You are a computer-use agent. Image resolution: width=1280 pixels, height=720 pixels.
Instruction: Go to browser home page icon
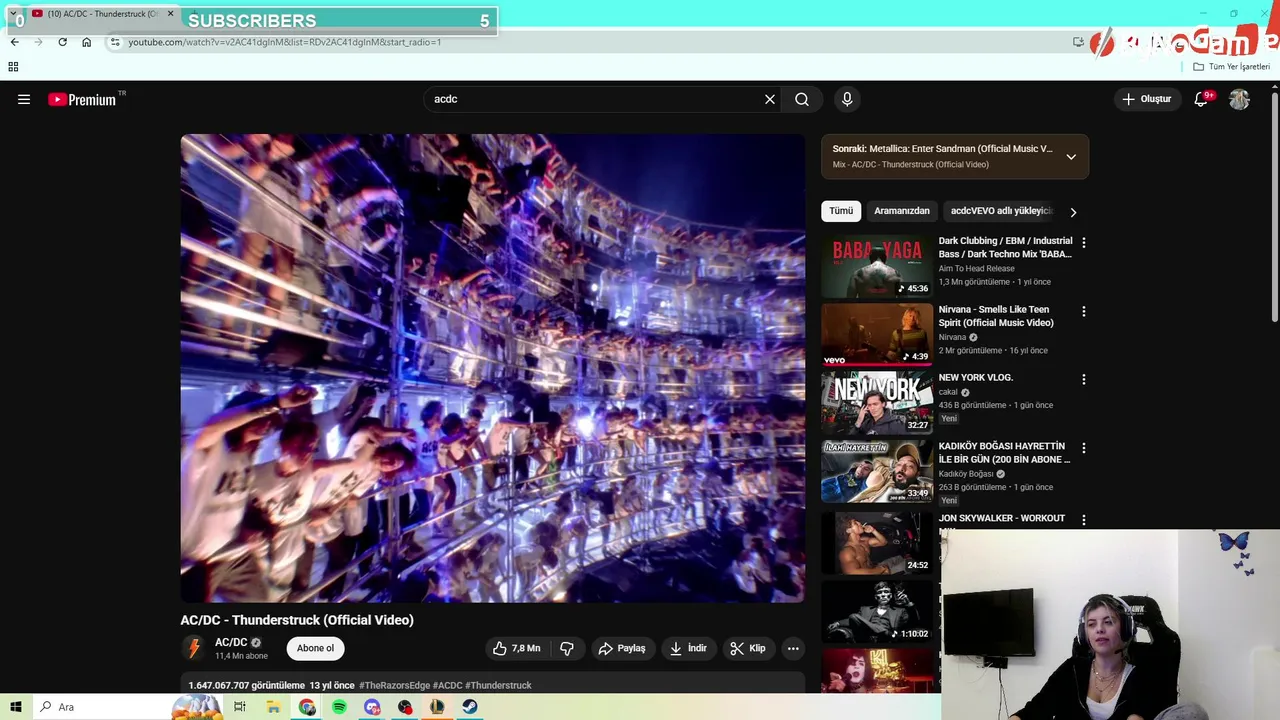[x=86, y=42]
